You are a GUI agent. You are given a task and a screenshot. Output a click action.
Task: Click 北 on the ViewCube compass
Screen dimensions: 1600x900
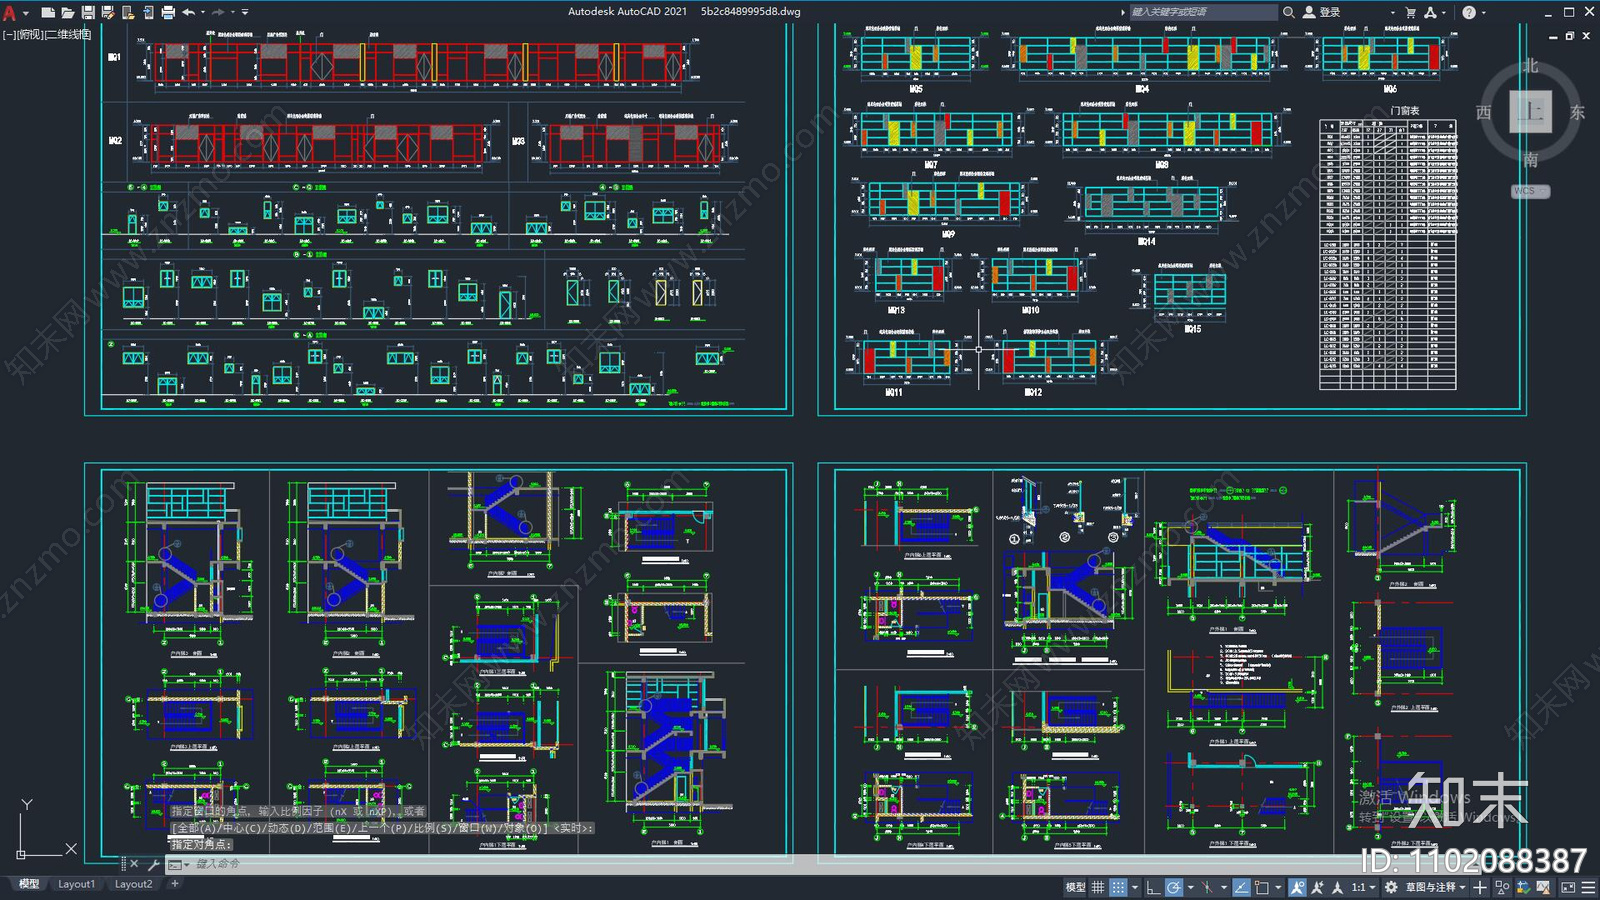[1530, 66]
